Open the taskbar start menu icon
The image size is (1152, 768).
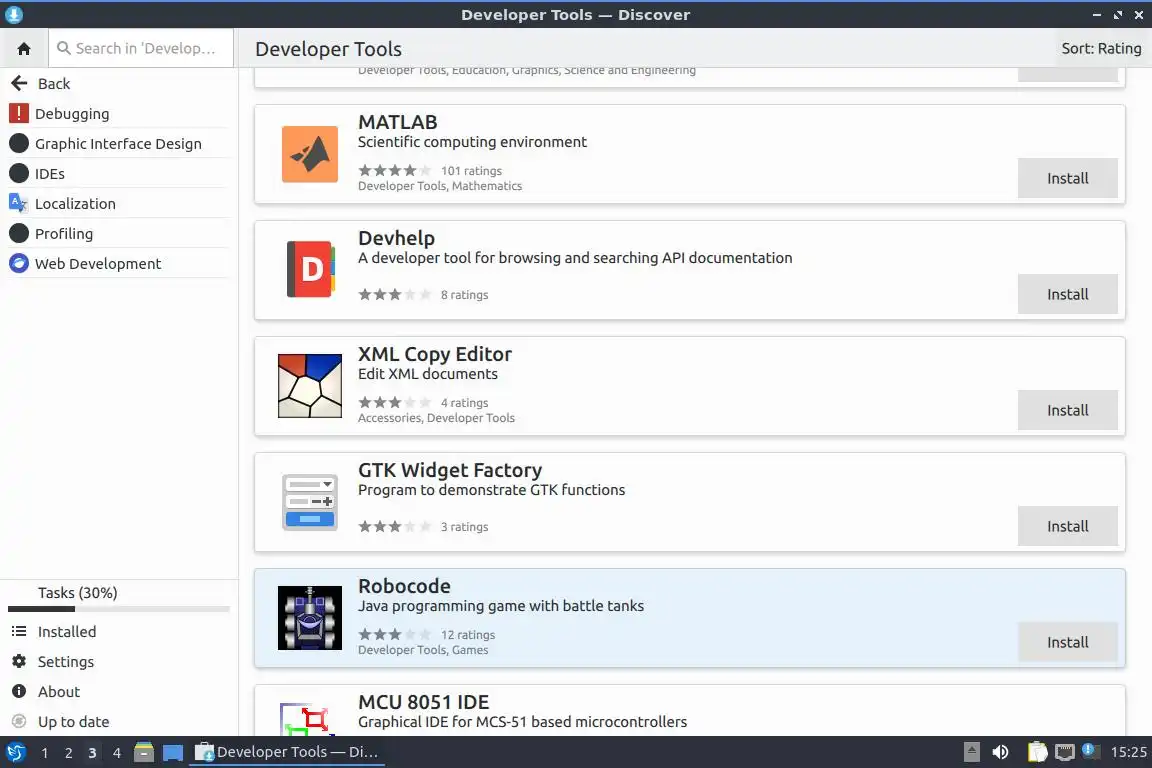point(15,752)
